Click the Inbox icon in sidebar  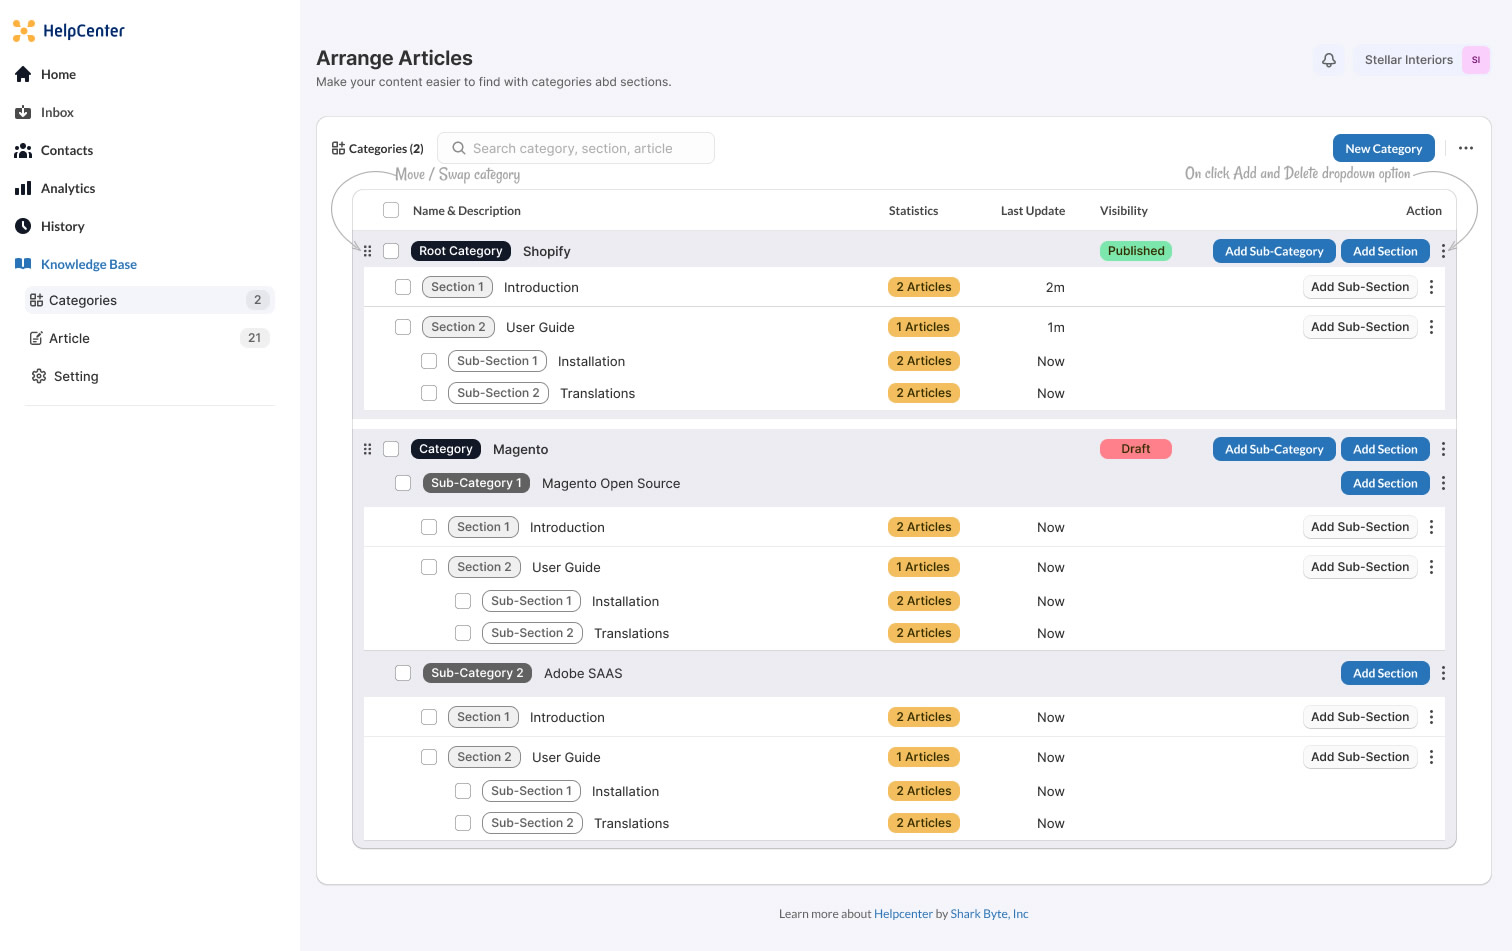pos(23,112)
